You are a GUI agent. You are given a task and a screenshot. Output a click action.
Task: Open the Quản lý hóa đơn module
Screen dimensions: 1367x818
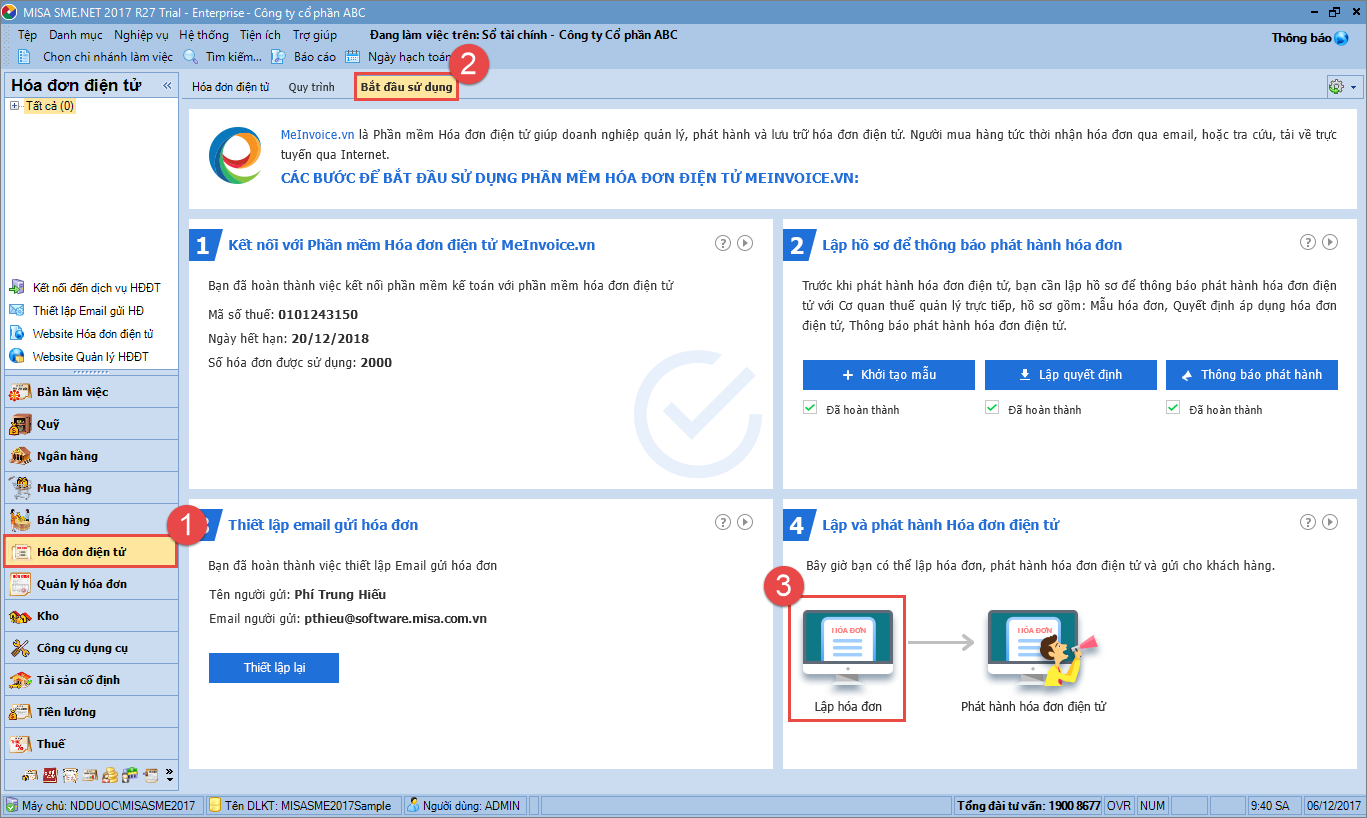click(x=92, y=584)
